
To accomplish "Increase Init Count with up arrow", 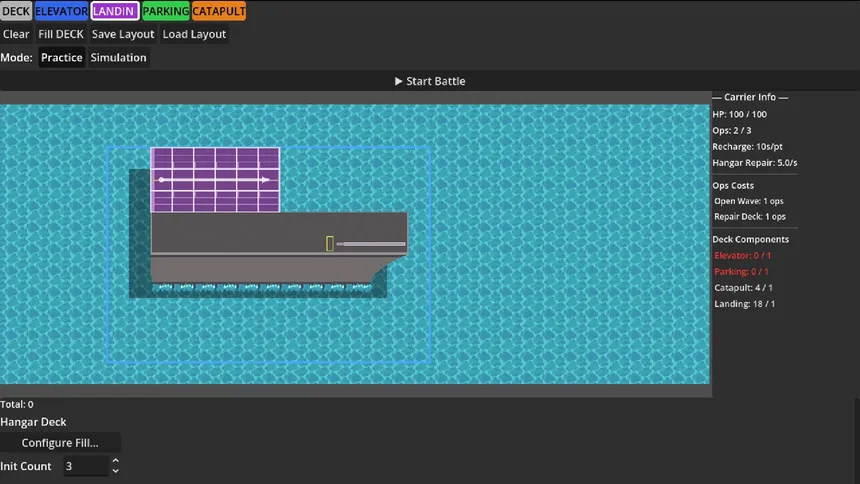I will [115, 462].
